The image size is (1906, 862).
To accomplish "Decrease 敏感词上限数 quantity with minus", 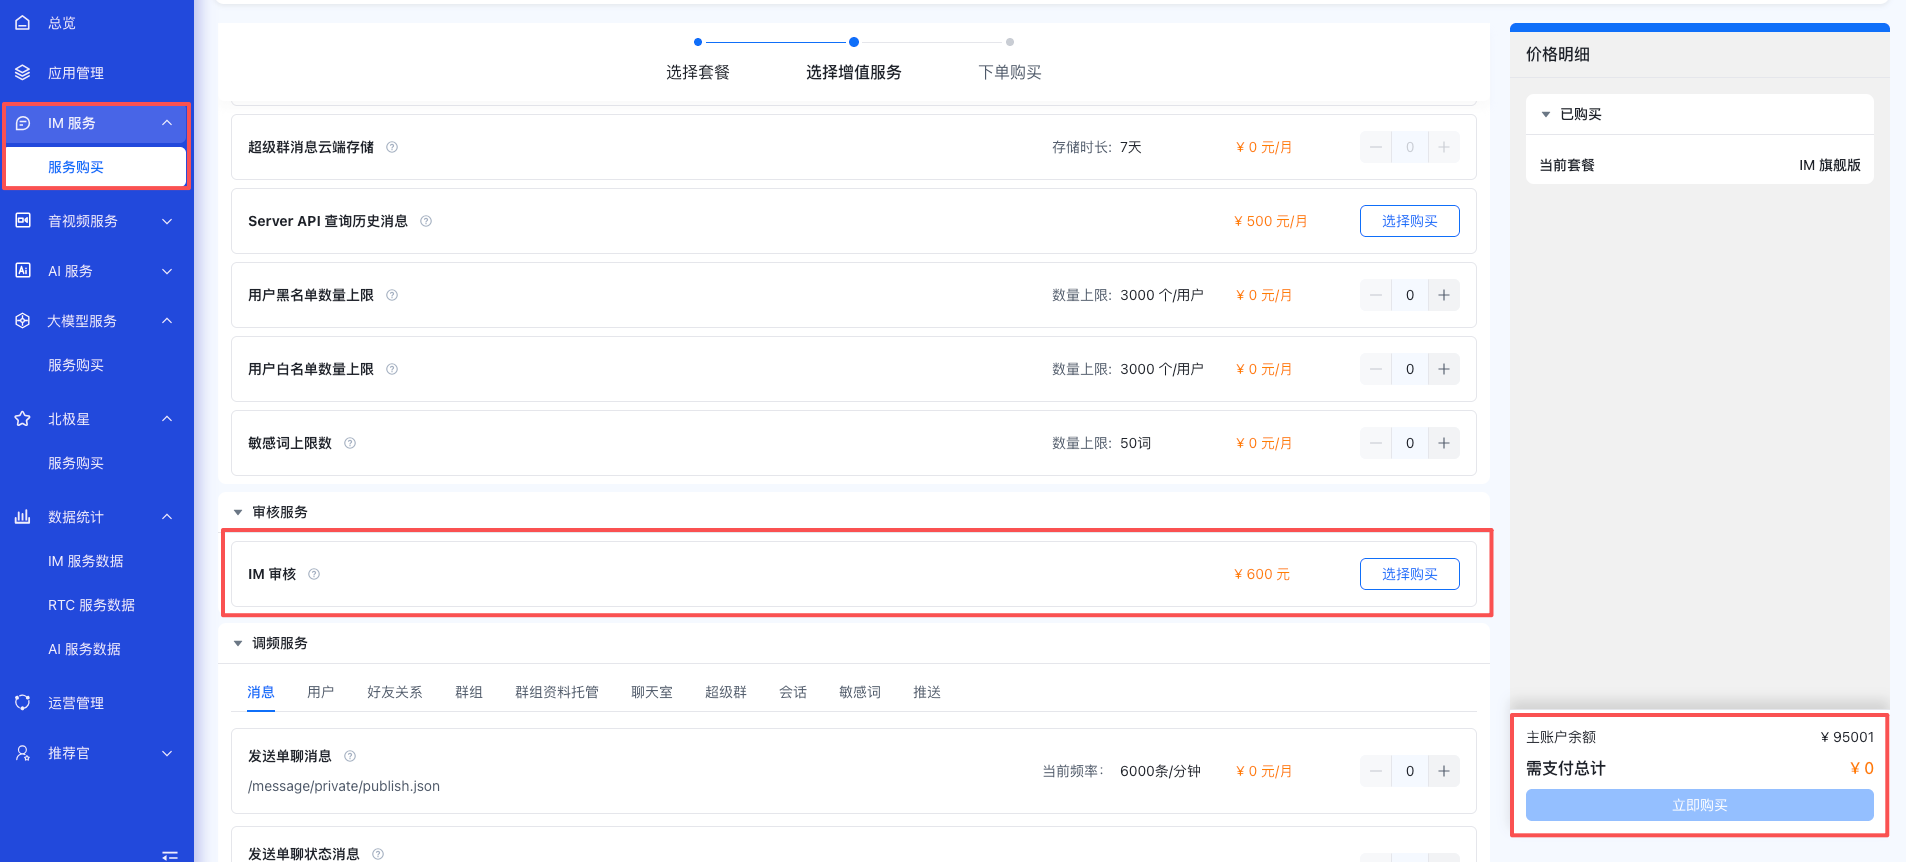I will pos(1376,443).
